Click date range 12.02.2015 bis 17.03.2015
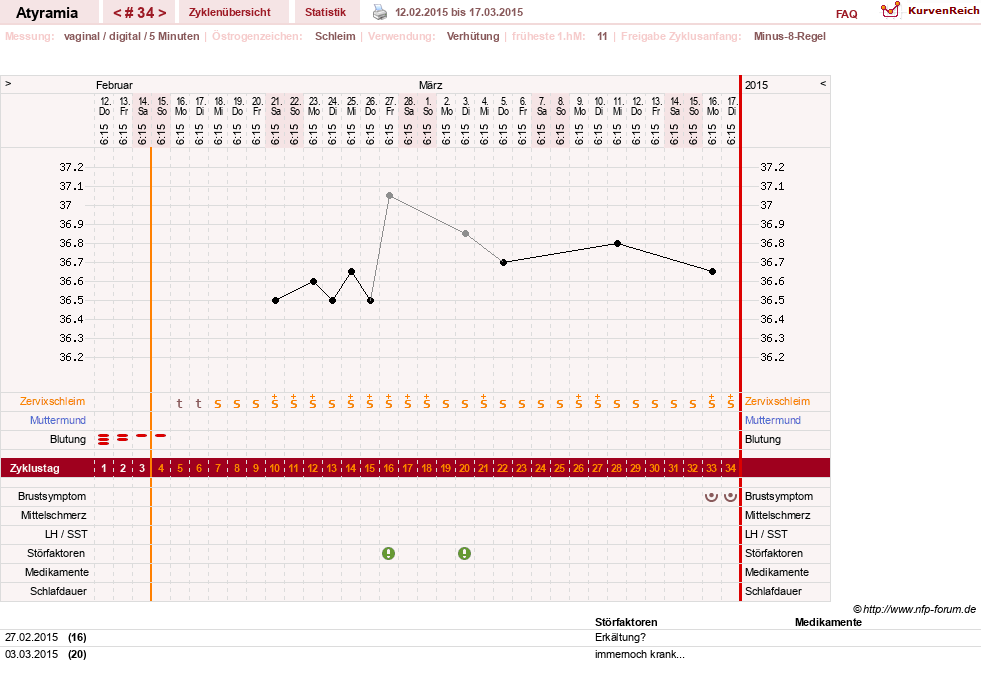 [459, 12]
